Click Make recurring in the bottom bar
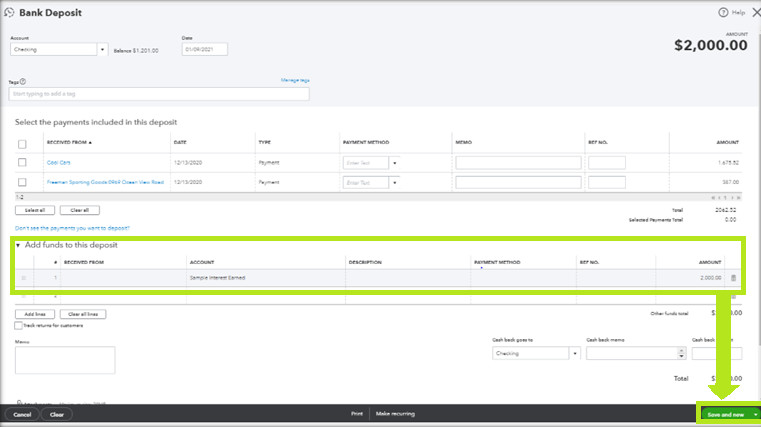Image resolution: width=761 pixels, height=427 pixels. coord(395,414)
